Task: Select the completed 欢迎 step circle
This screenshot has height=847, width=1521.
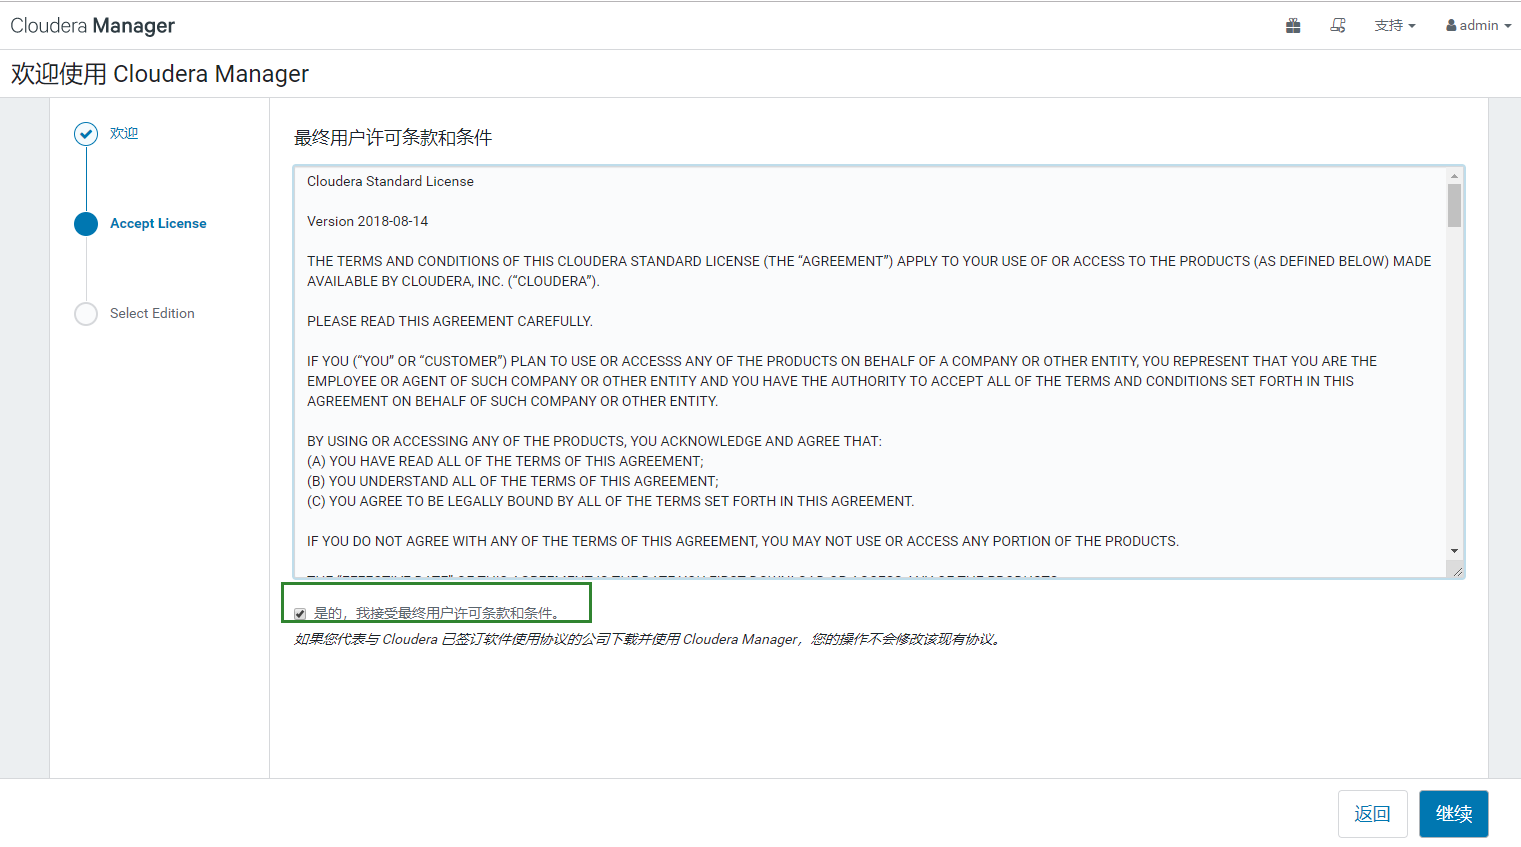Action: pyautogui.click(x=86, y=134)
